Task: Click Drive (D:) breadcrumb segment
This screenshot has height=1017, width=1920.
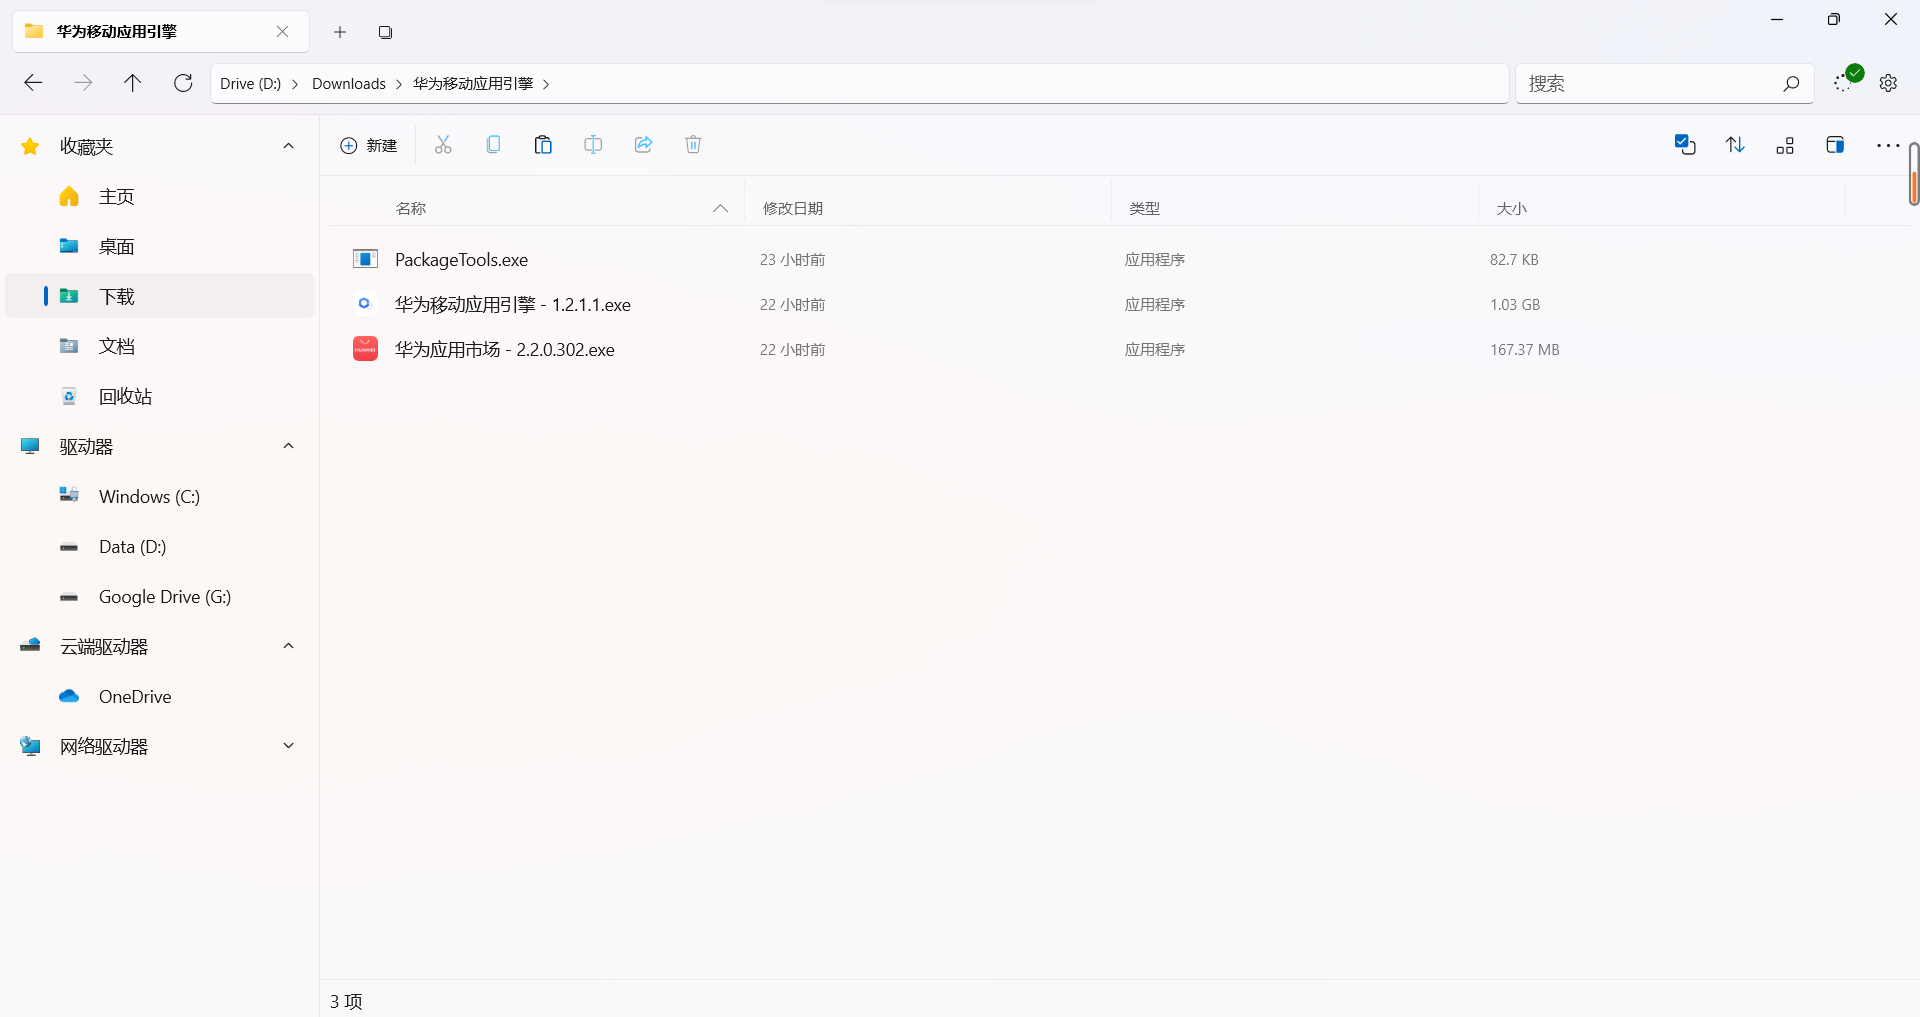Action: coord(250,84)
